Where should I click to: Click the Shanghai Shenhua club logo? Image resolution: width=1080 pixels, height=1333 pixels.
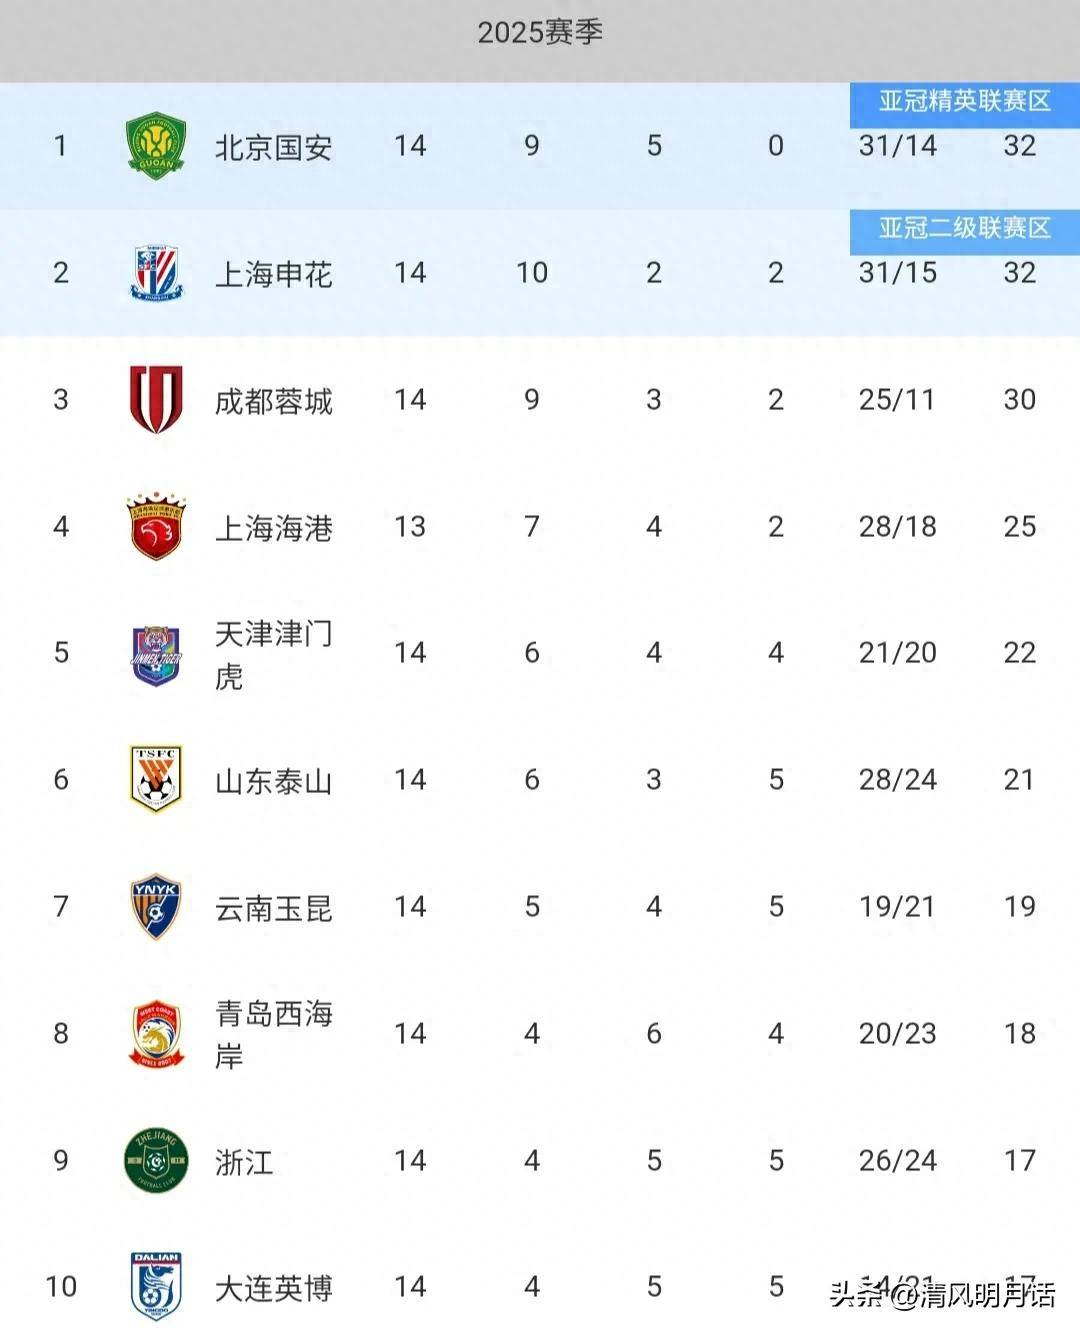(x=156, y=273)
